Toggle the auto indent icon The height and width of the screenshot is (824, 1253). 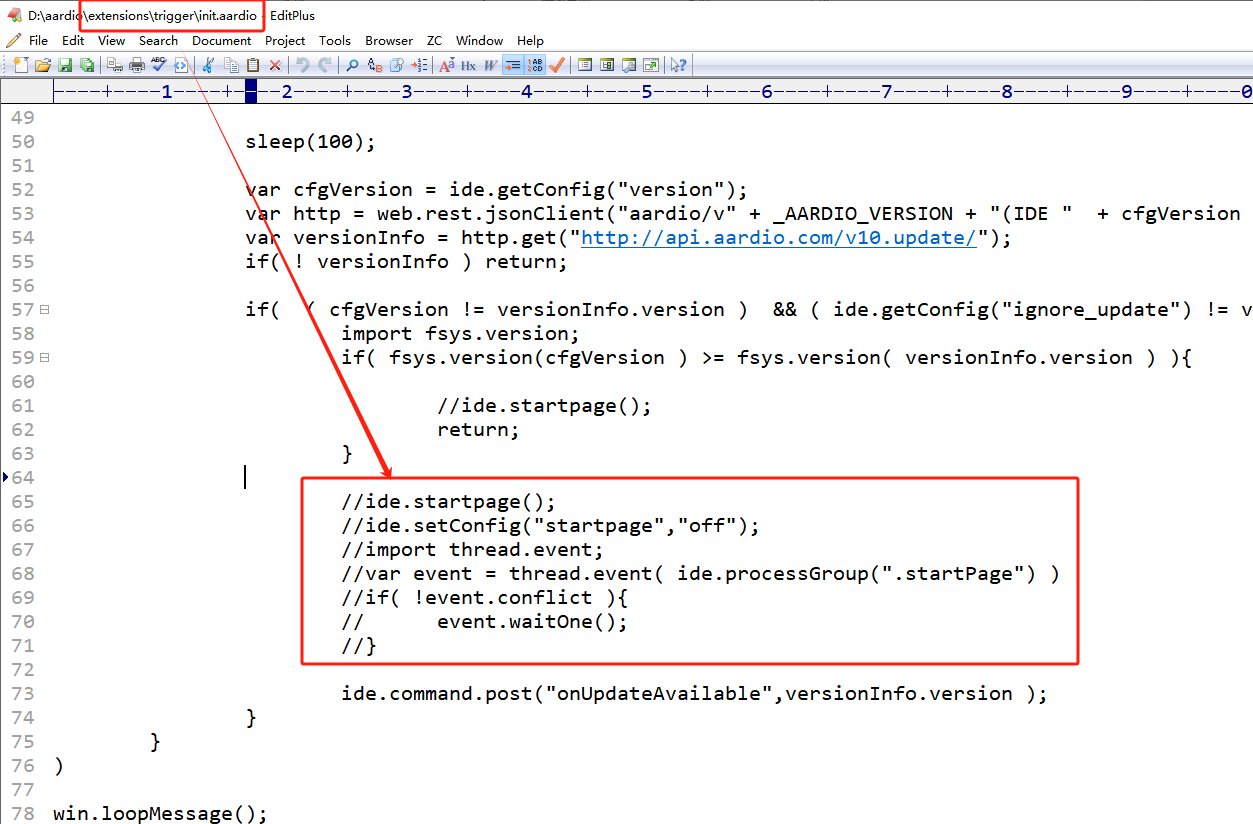[512, 65]
